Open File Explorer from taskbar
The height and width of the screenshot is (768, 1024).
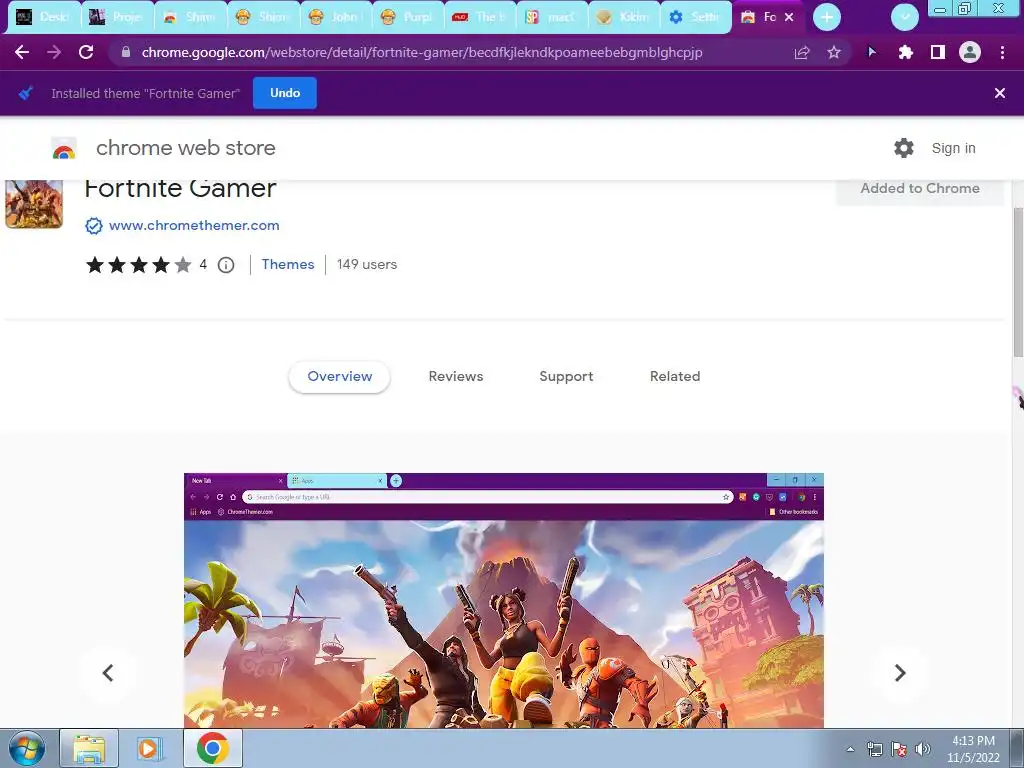(89, 748)
